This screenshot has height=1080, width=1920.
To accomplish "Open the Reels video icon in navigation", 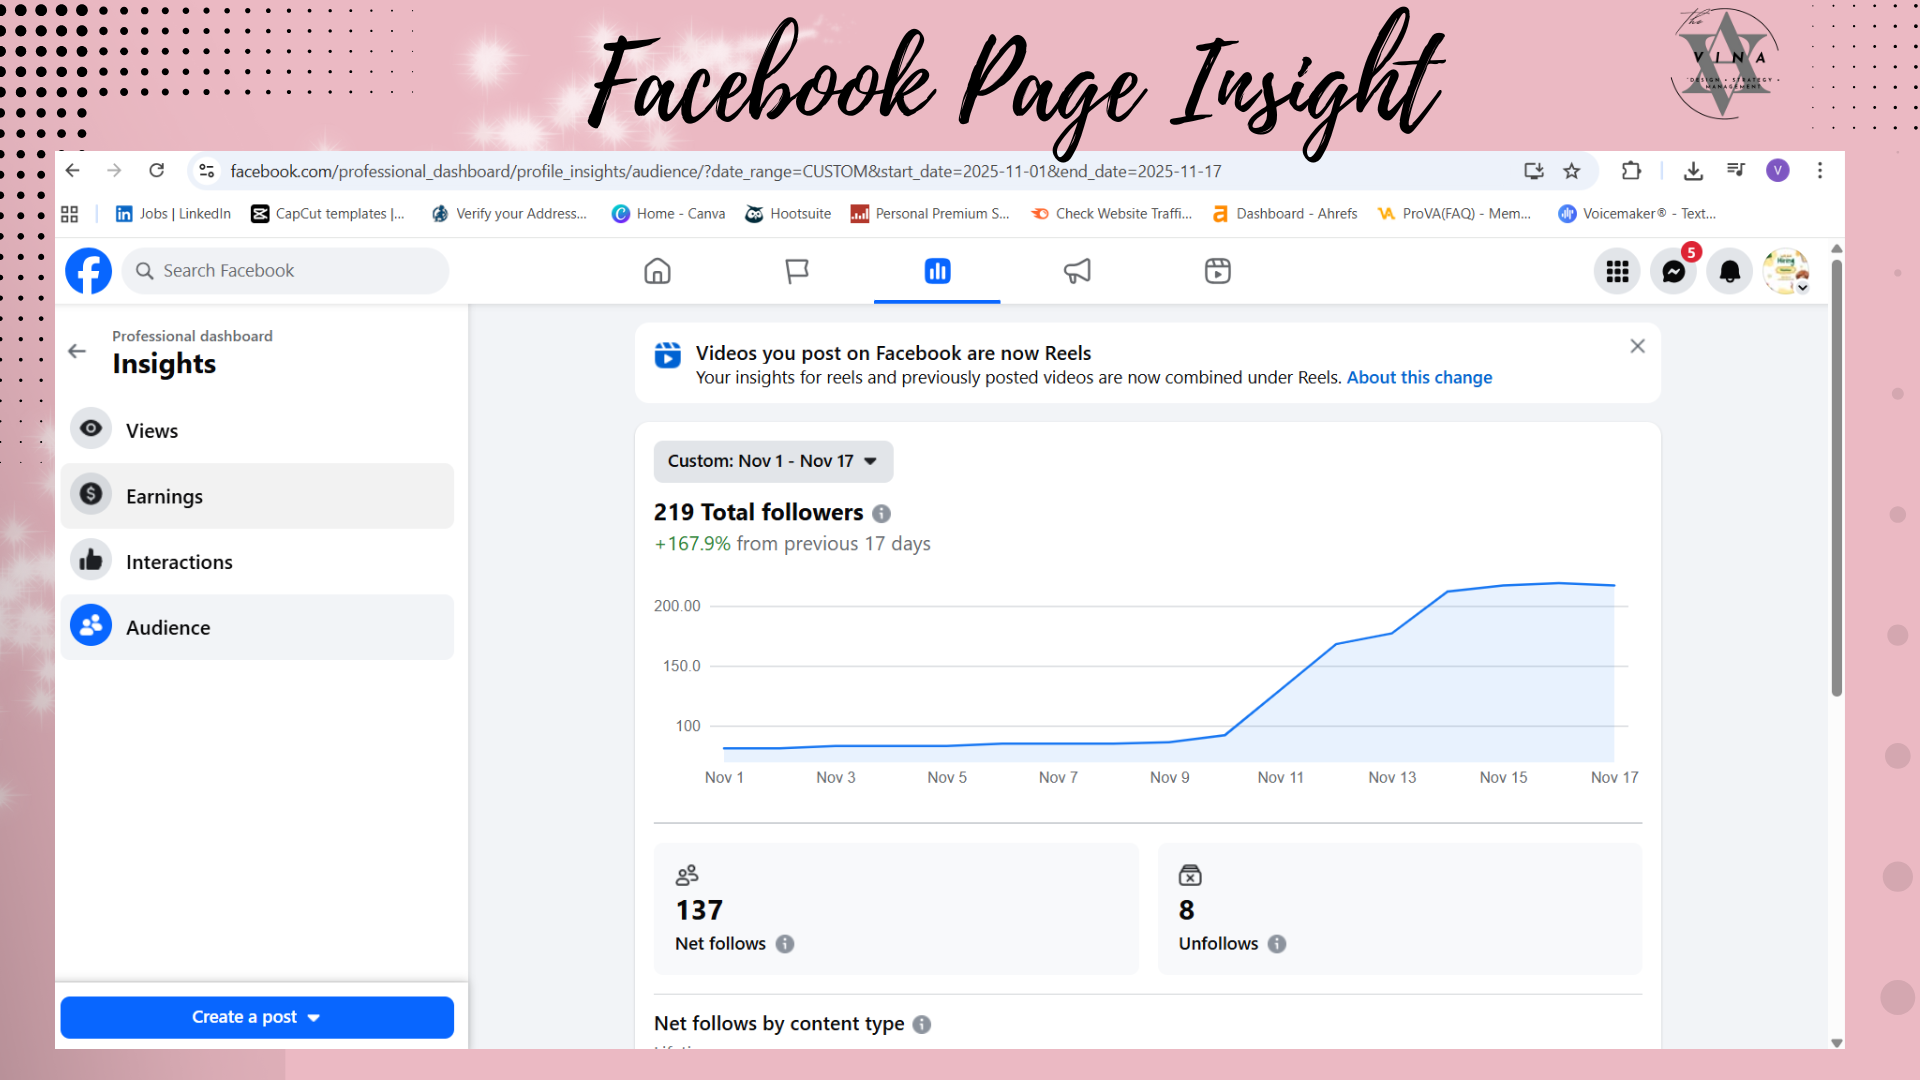I will 1217,271.
